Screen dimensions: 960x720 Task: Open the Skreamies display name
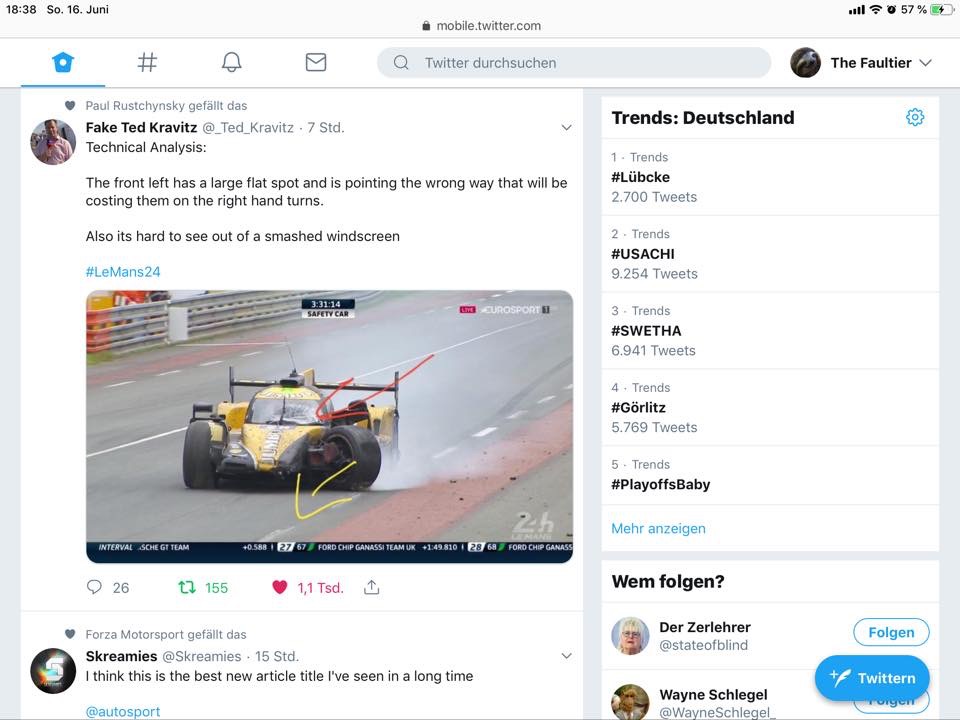(121, 656)
